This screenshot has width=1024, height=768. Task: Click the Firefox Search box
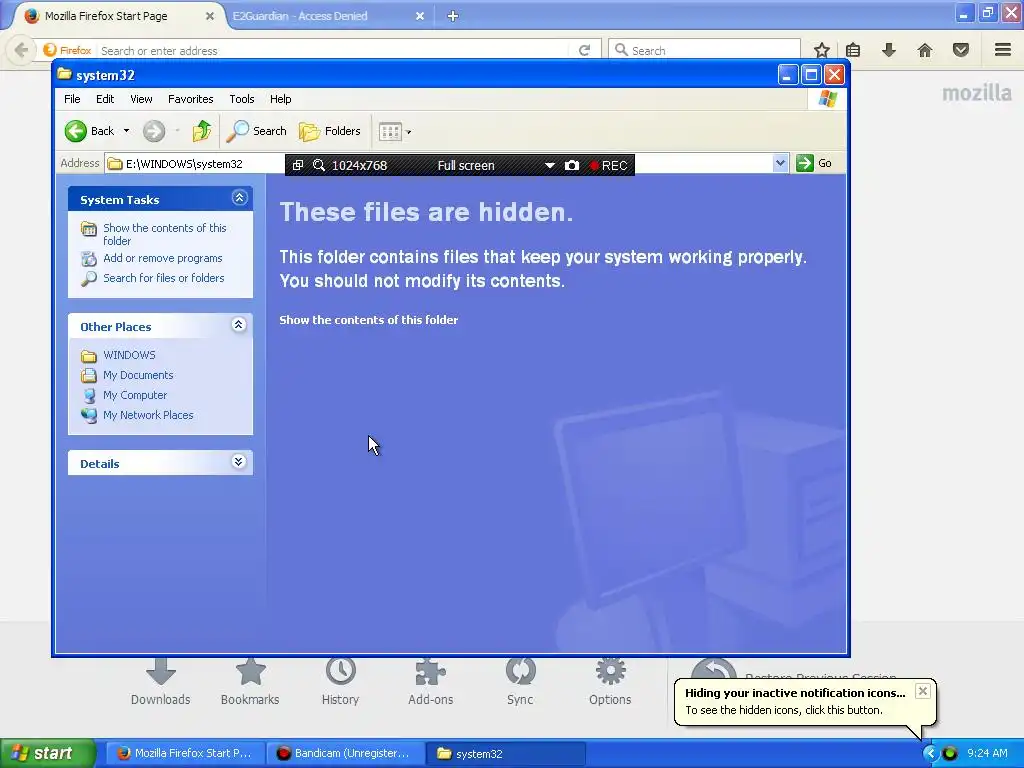pyautogui.click(x=704, y=50)
